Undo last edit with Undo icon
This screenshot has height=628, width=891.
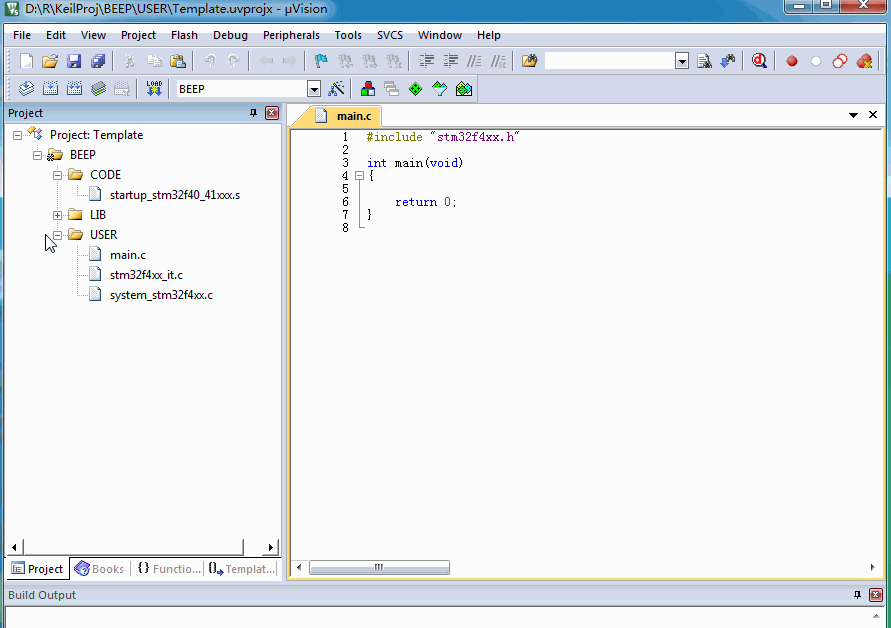210,61
